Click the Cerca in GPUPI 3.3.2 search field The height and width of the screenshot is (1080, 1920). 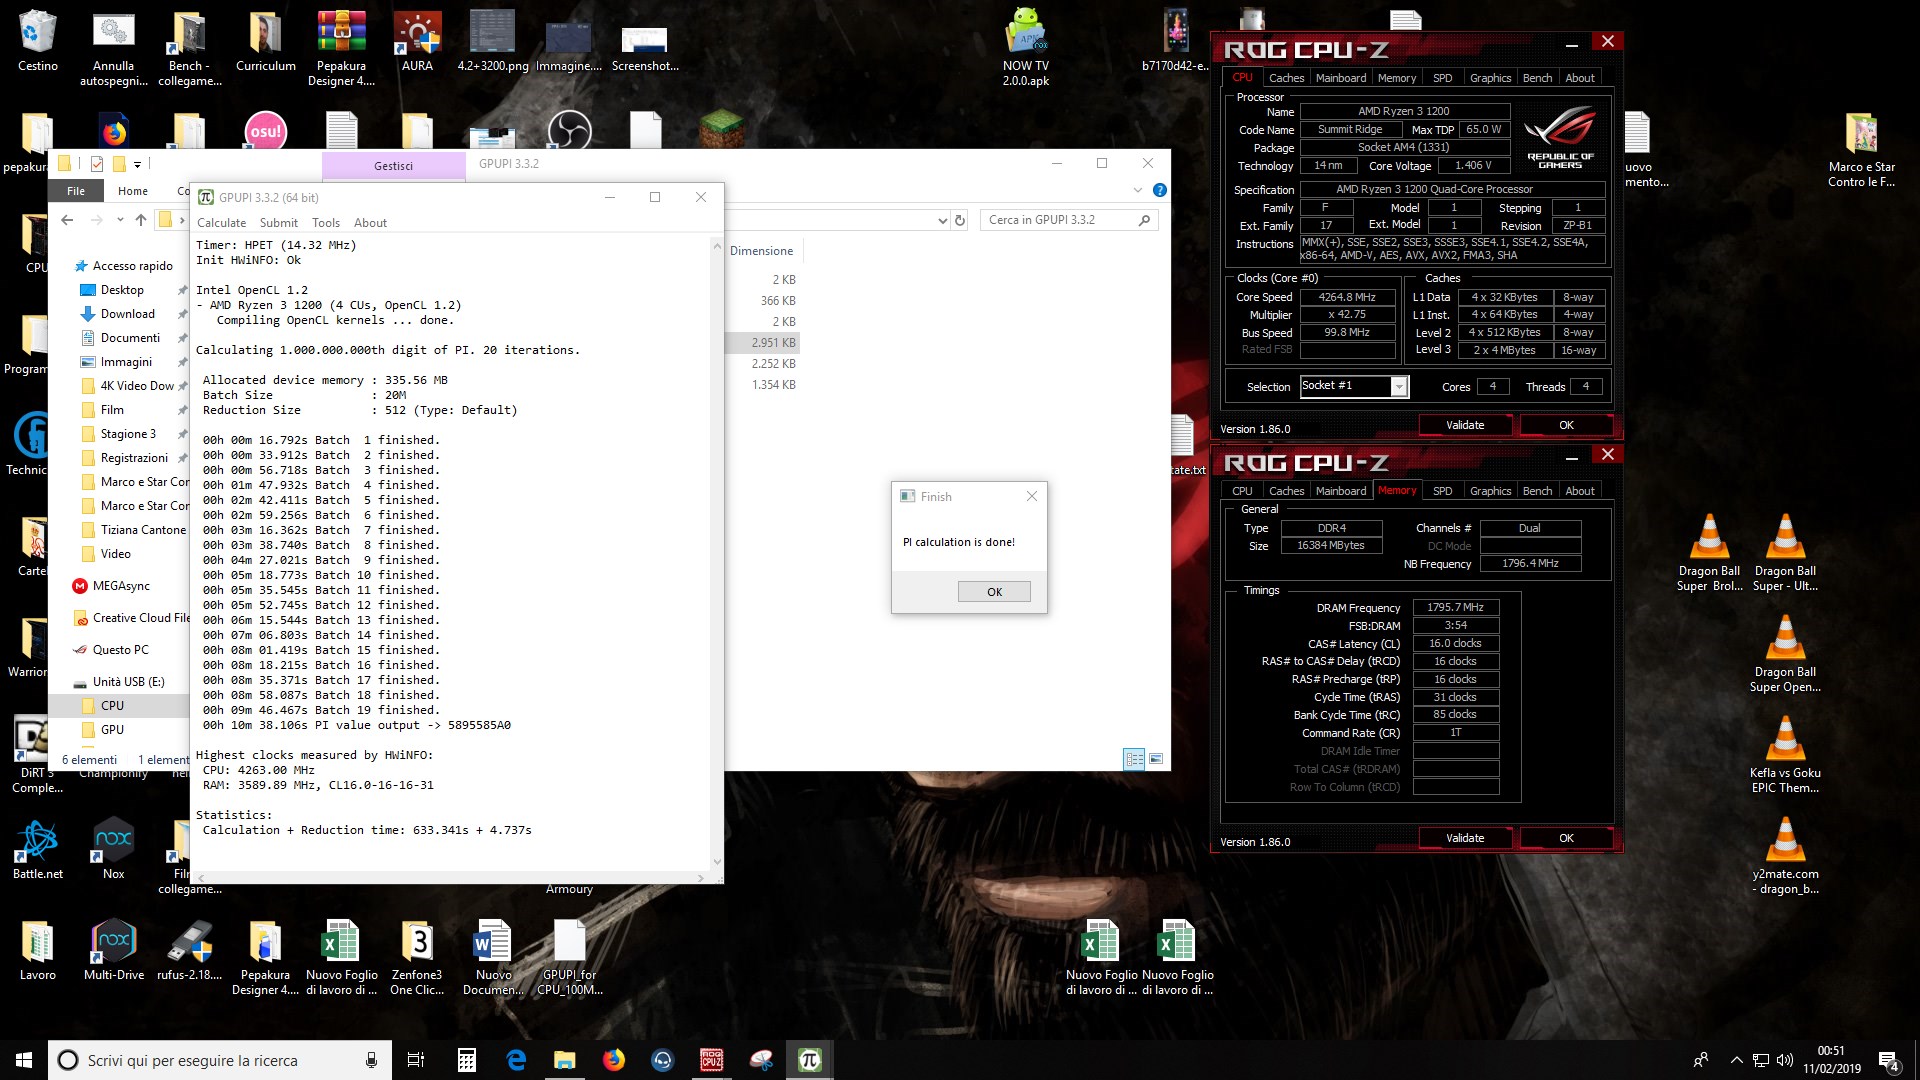(x=1069, y=220)
